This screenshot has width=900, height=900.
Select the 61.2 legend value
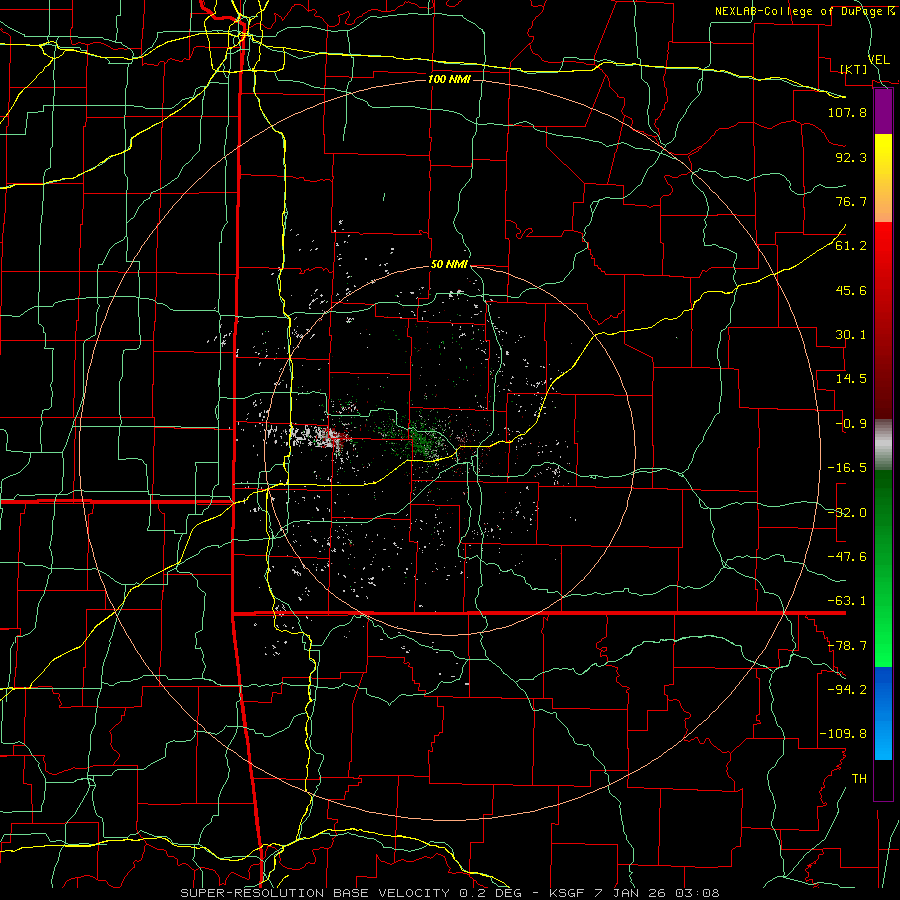click(x=851, y=246)
